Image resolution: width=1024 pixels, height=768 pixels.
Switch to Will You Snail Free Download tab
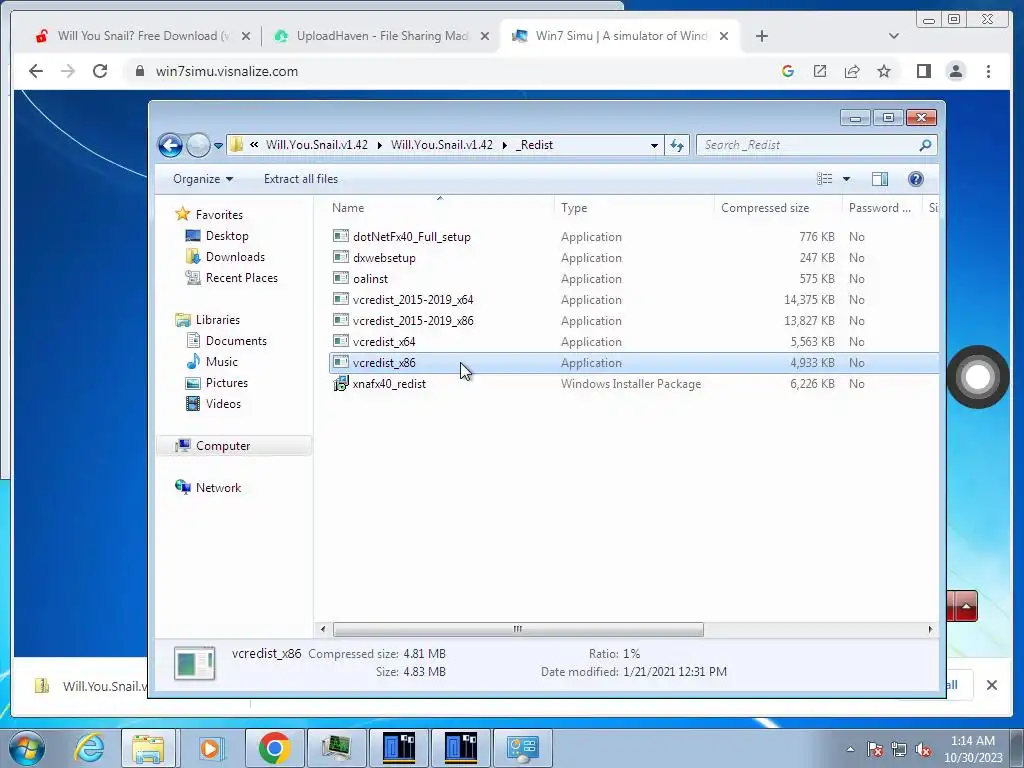(x=144, y=36)
